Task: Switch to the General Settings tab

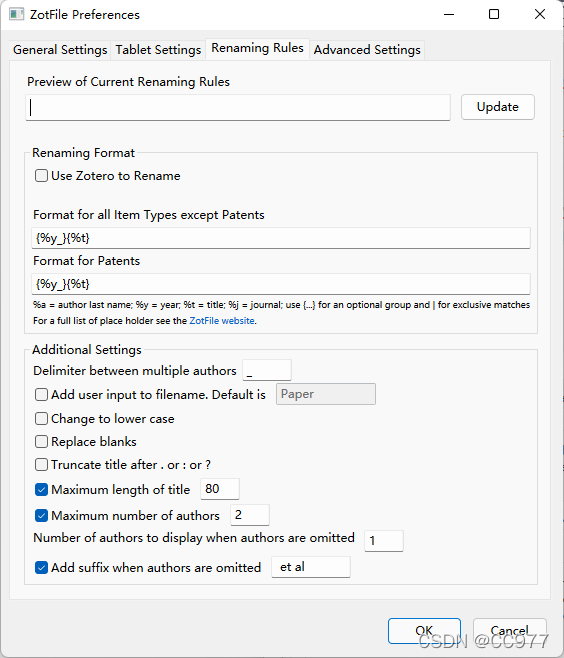Action: pyautogui.click(x=60, y=50)
